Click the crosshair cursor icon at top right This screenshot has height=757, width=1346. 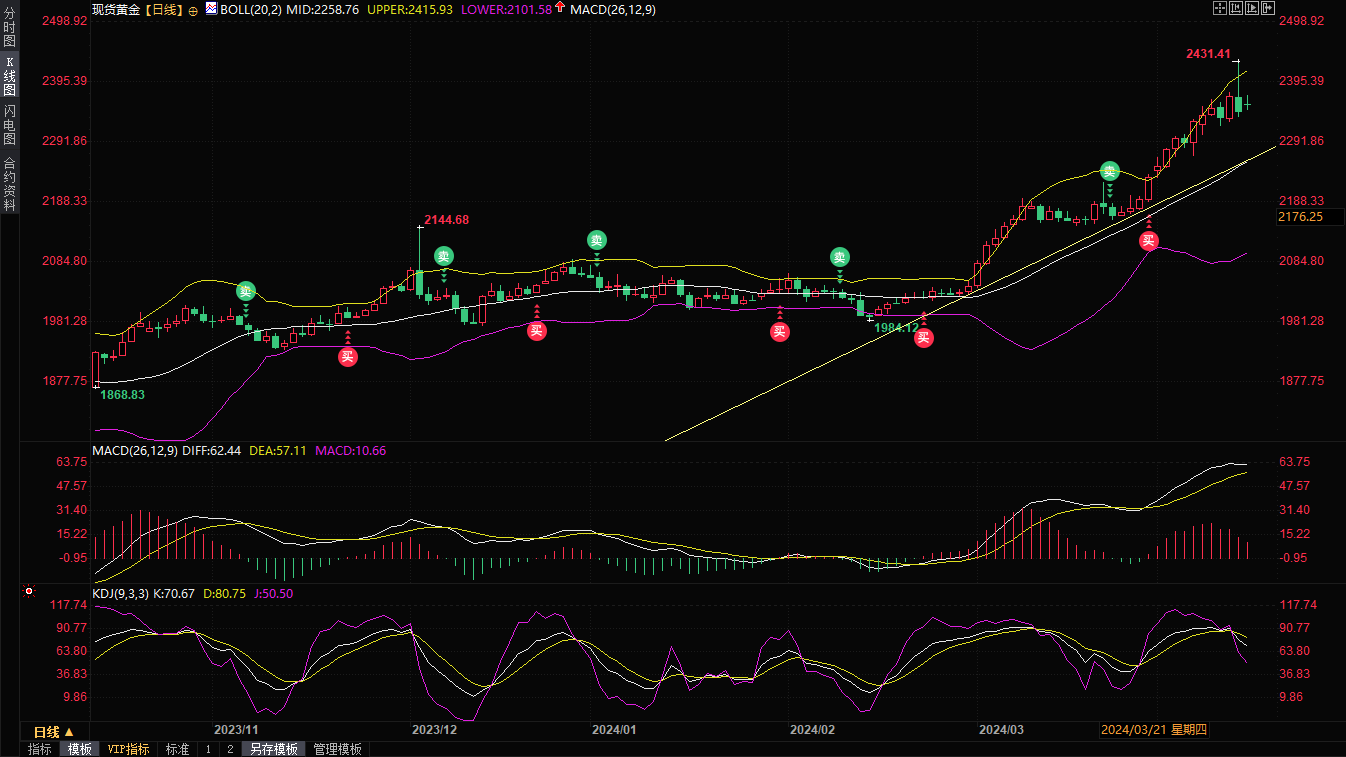coord(1219,8)
